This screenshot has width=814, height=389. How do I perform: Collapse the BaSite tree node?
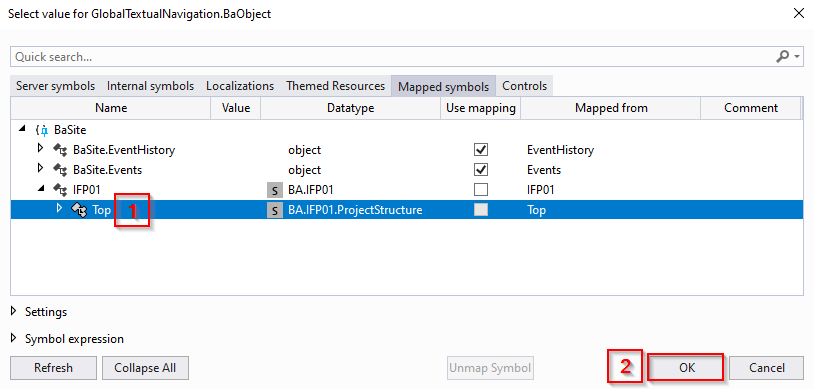pyautogui.click(x=21, y=129)
